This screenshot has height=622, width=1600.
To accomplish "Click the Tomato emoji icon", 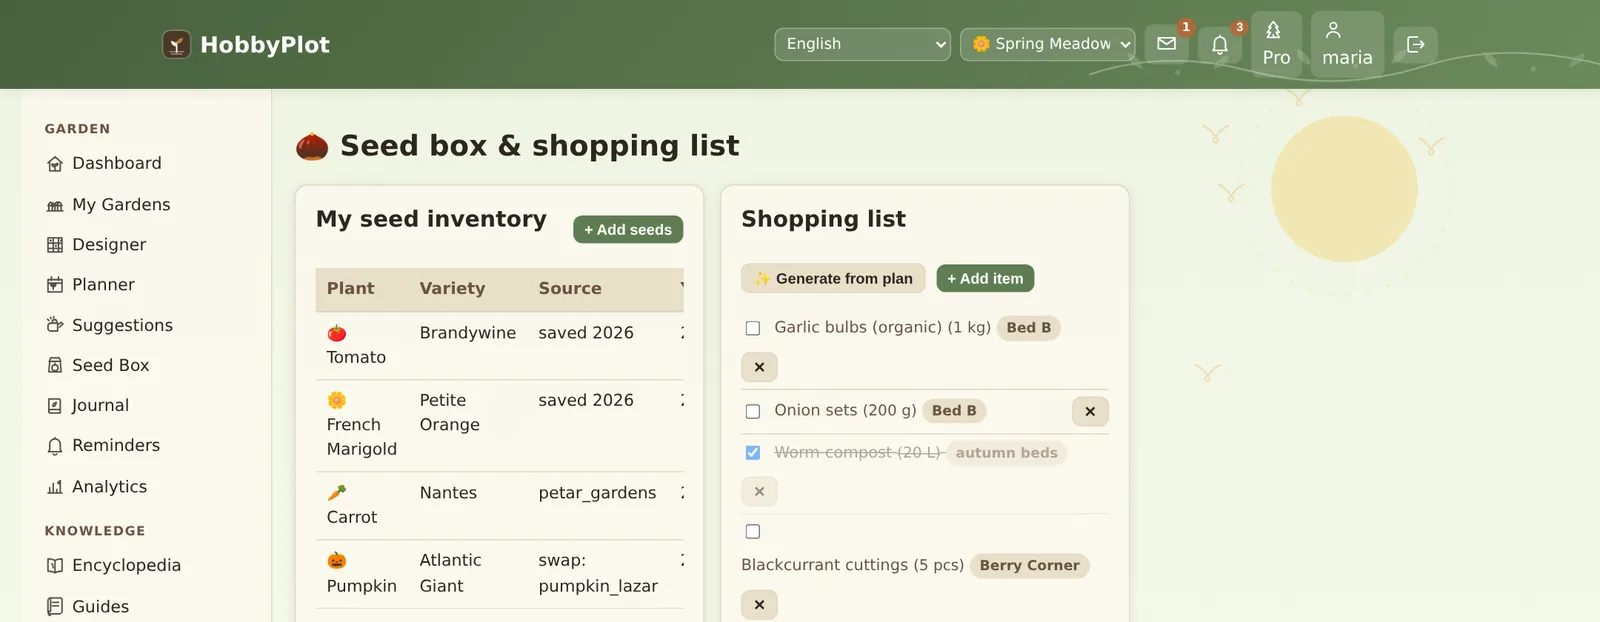I will point(337,333).
